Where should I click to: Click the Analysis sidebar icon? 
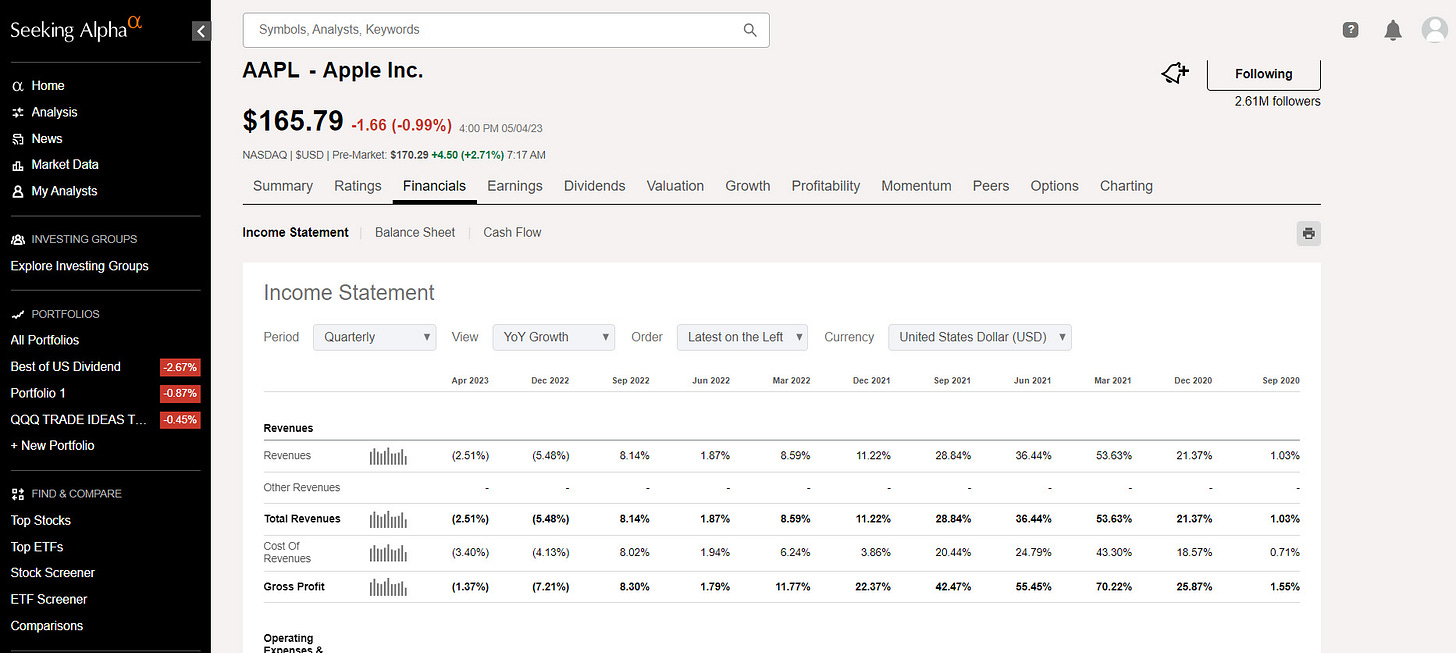pyautogui.click(x=17, y=113)
